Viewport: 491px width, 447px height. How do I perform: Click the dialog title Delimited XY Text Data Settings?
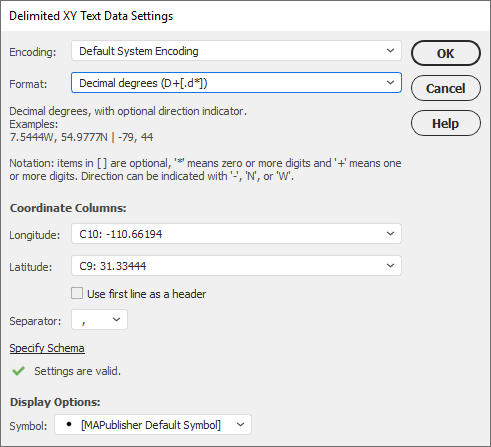[91, 16]
